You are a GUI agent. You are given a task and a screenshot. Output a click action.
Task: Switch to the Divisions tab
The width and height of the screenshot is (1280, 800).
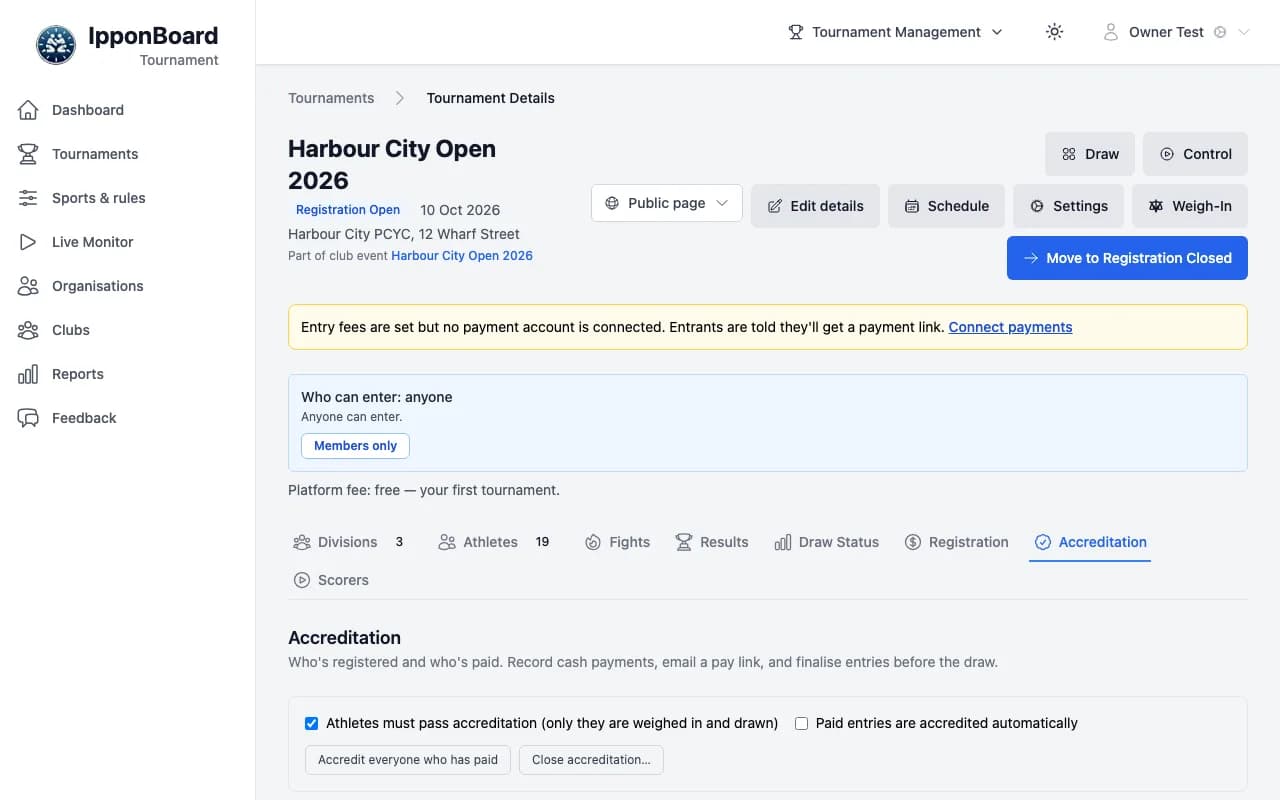[x=348, y=542]
